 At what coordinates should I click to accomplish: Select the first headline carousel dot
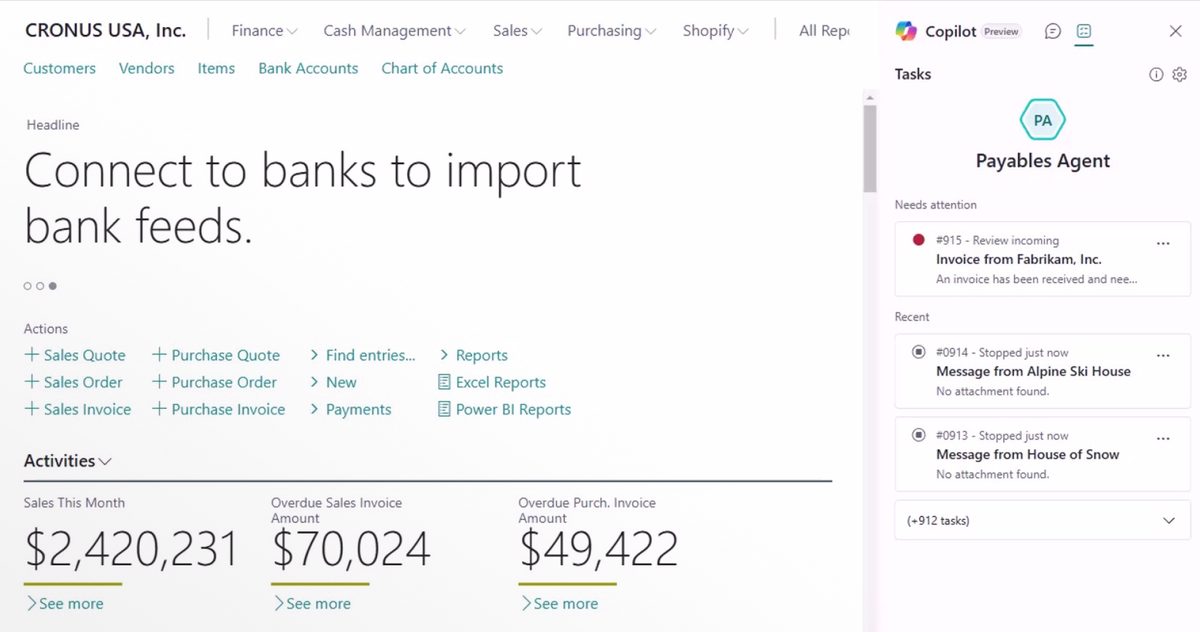[x=28, y=286]
